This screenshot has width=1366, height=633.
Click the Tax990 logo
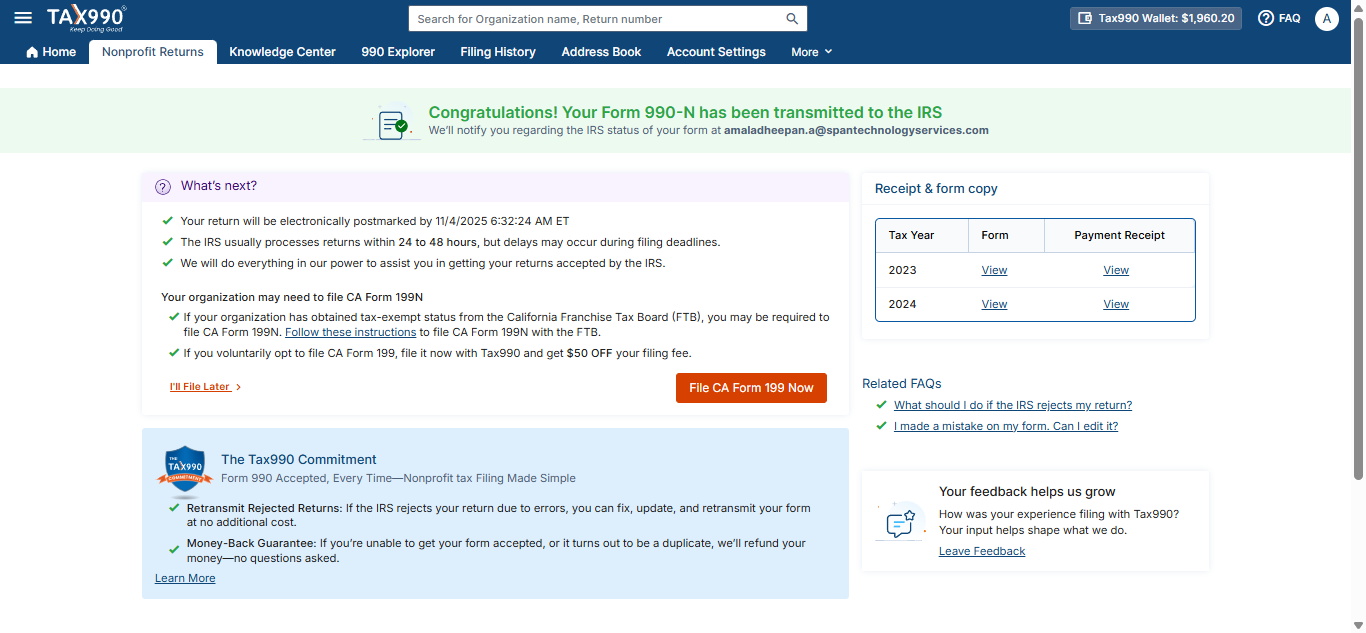(86, 18)
